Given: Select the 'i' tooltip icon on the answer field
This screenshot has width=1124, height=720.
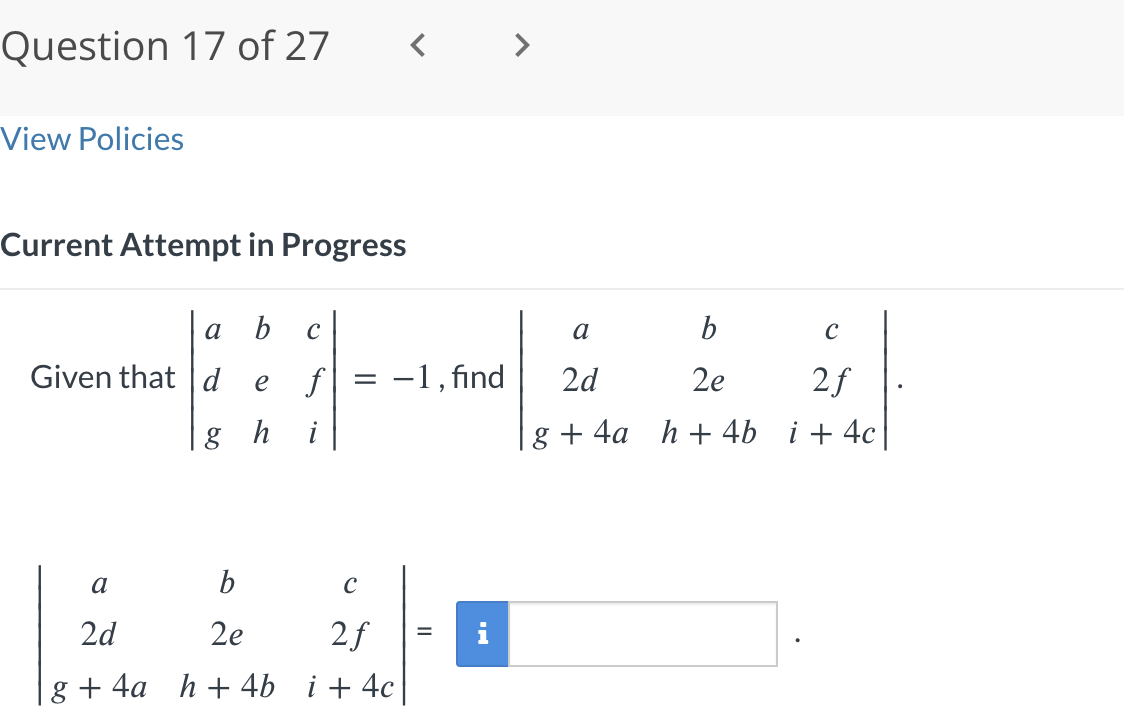Looking at the screenshot, I should pos(482,633).
